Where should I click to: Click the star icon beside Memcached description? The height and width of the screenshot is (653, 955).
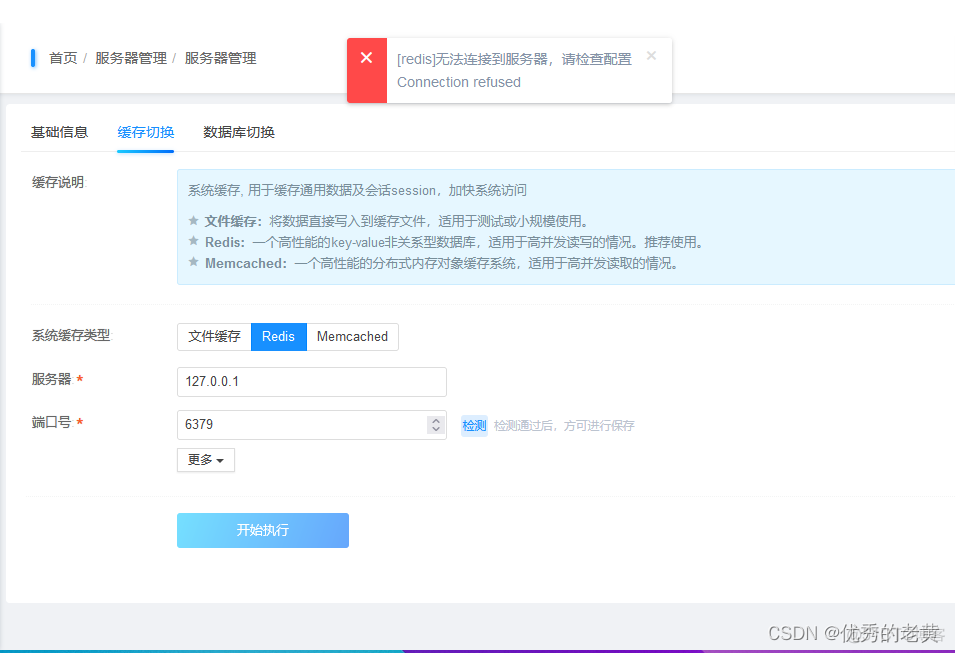tap(194, 263)
